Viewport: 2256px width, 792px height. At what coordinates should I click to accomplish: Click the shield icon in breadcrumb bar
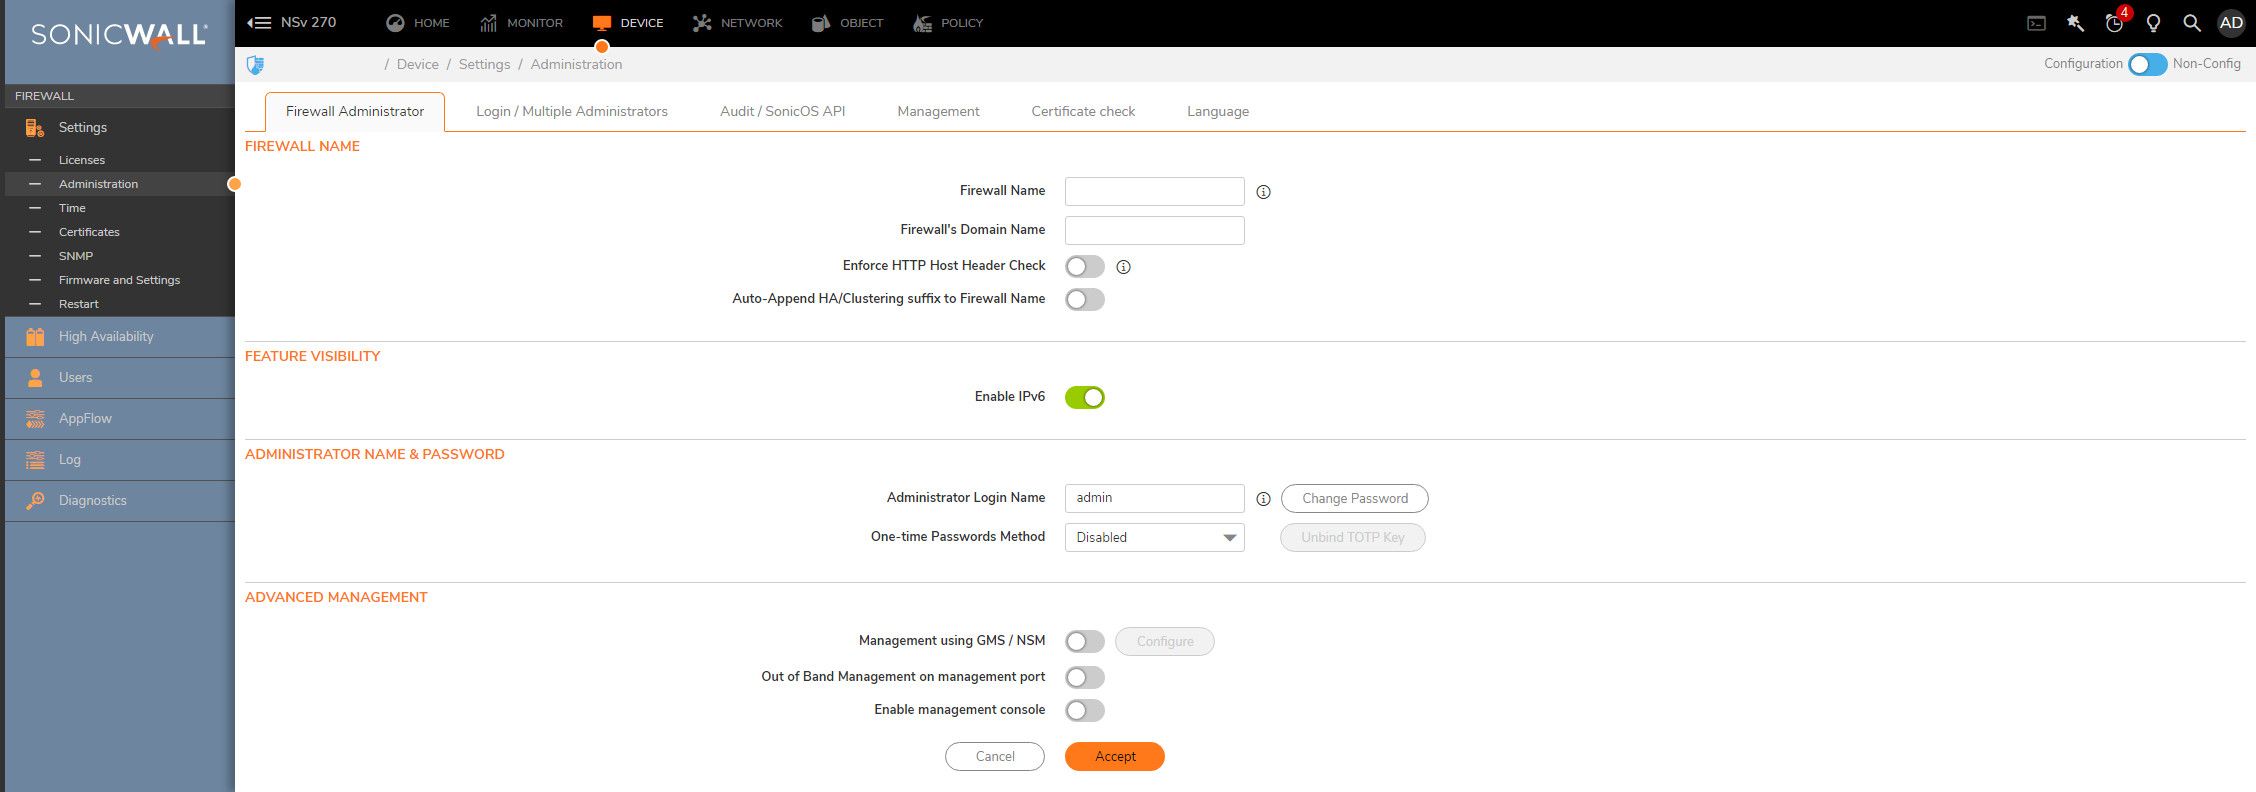click(255, 65)
